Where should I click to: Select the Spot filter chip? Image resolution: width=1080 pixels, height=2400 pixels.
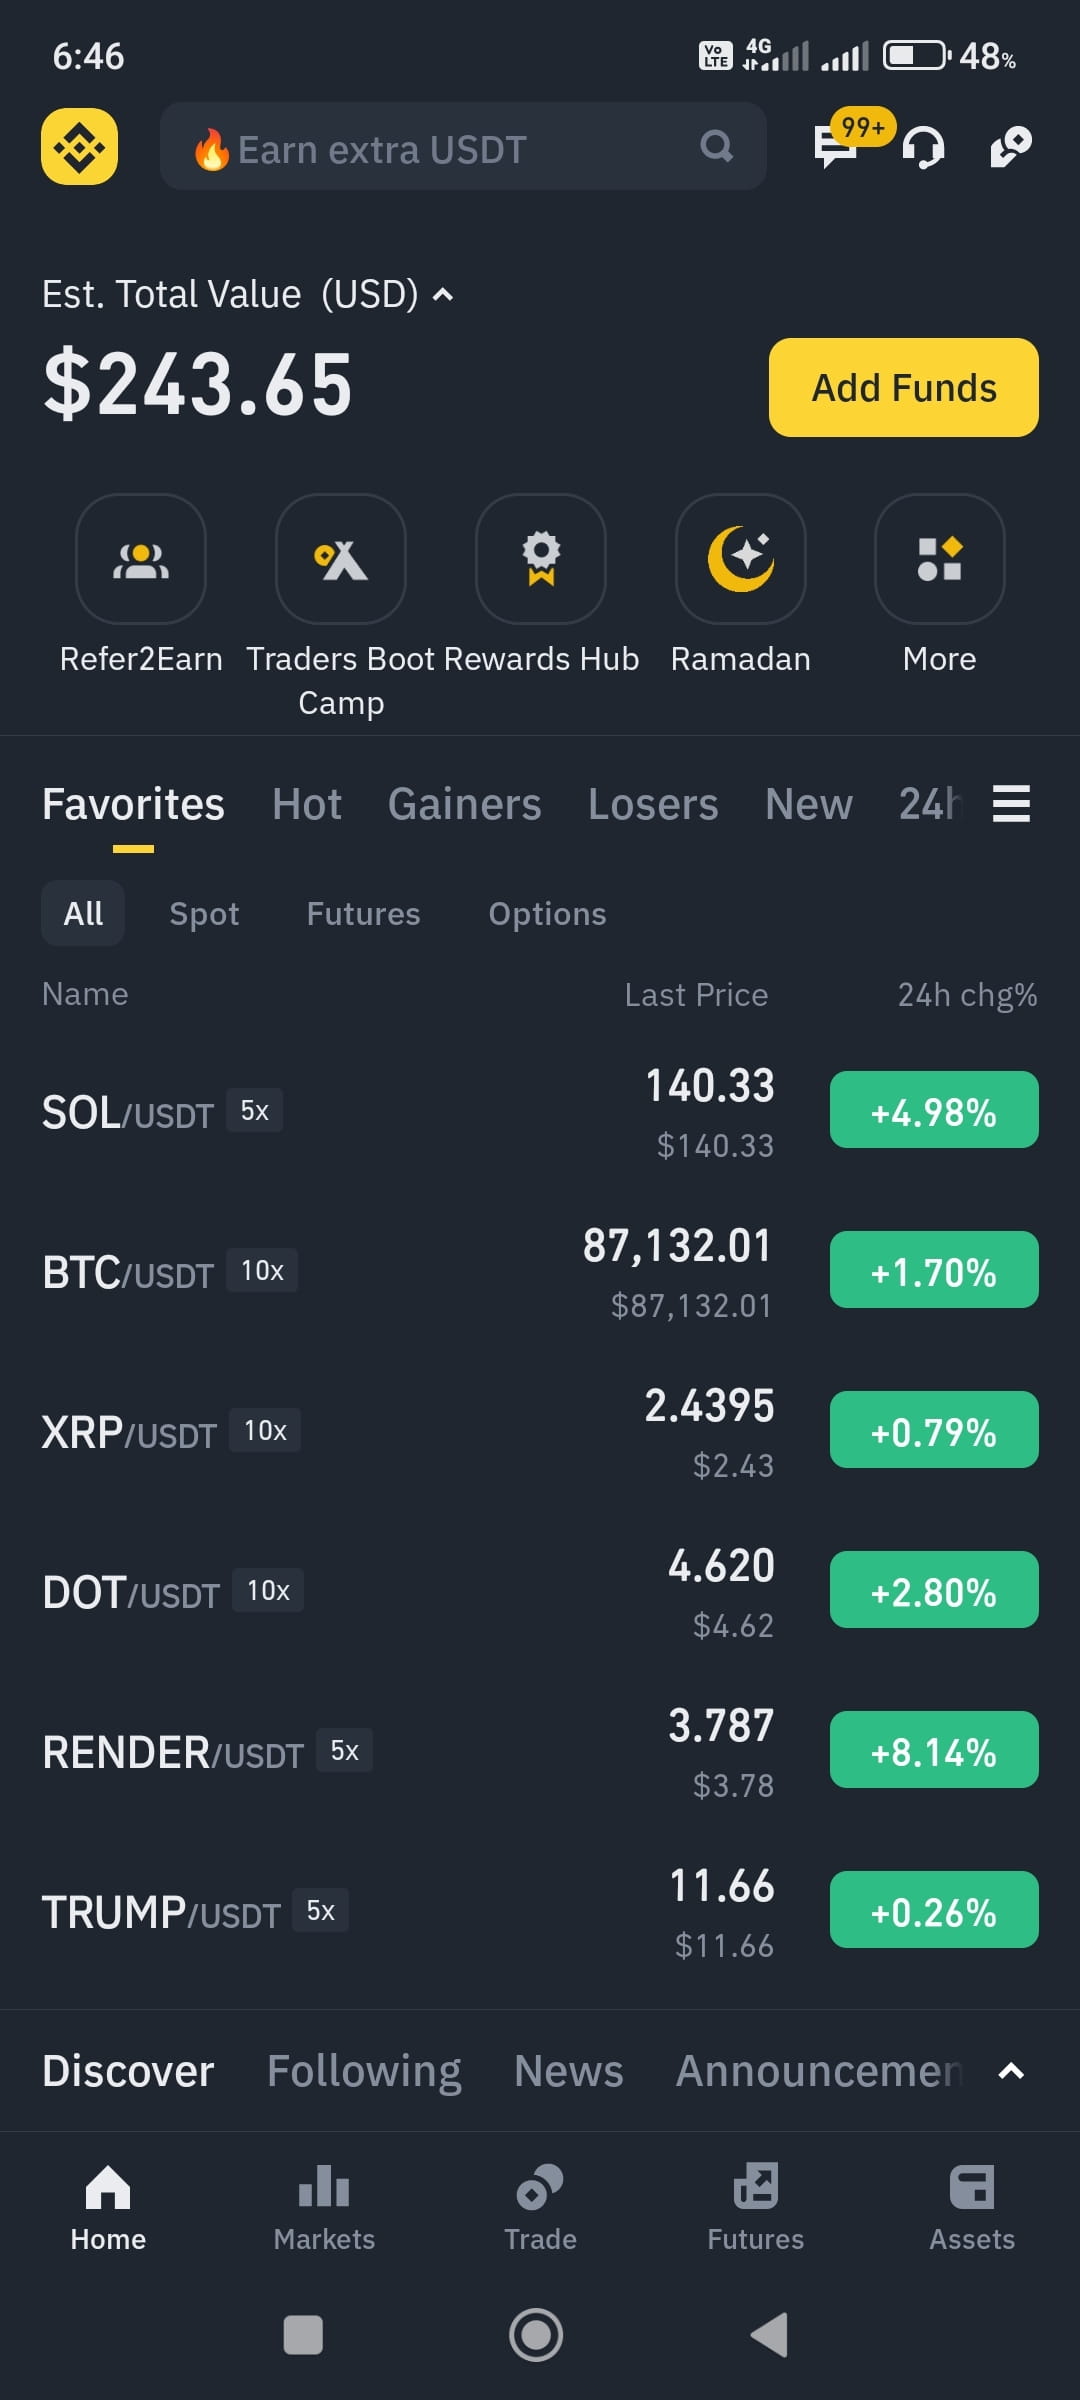pos(204,913)
